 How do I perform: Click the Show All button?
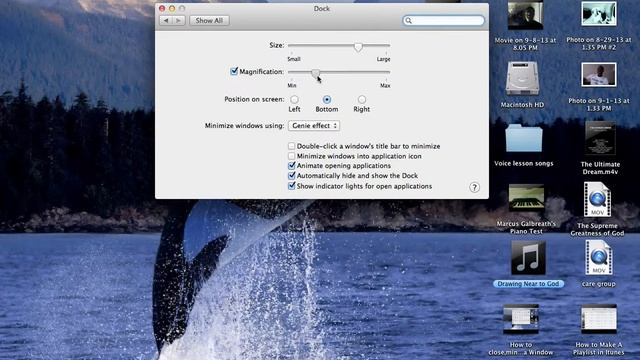209,20
